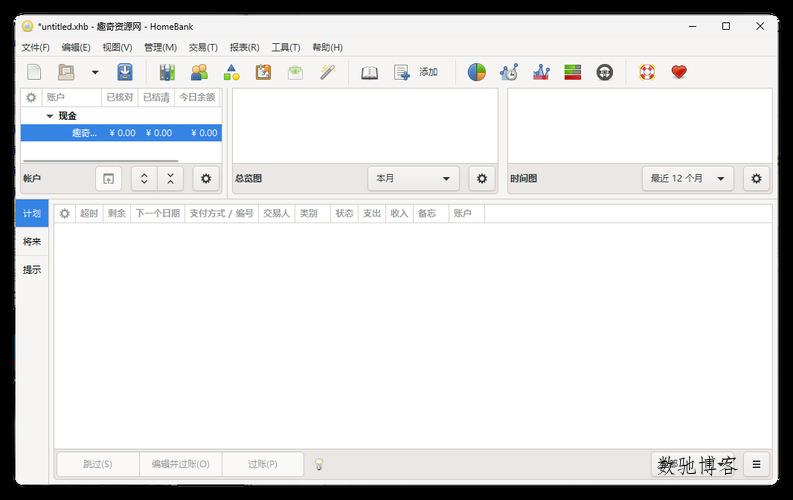The height and width of the screenshot is (500, 793).
Task: Open the hamburger menu button at bottom
Action: (756, 464)
